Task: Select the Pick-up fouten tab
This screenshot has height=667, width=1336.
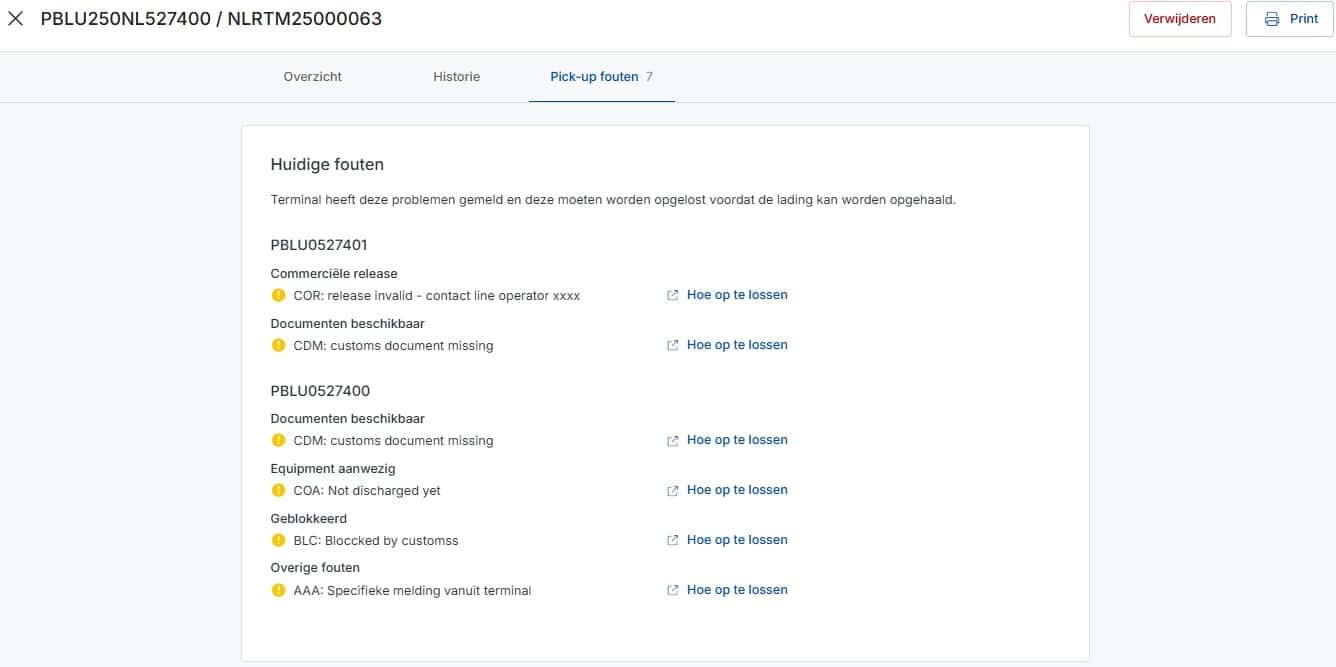Action: click(x=594, y=76)
